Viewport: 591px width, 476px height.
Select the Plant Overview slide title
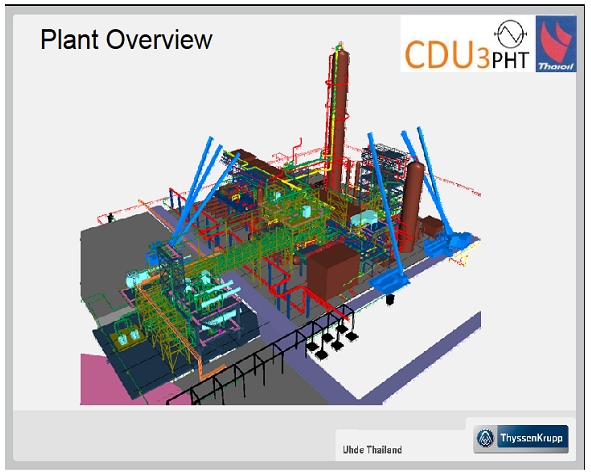click(126, 39)
